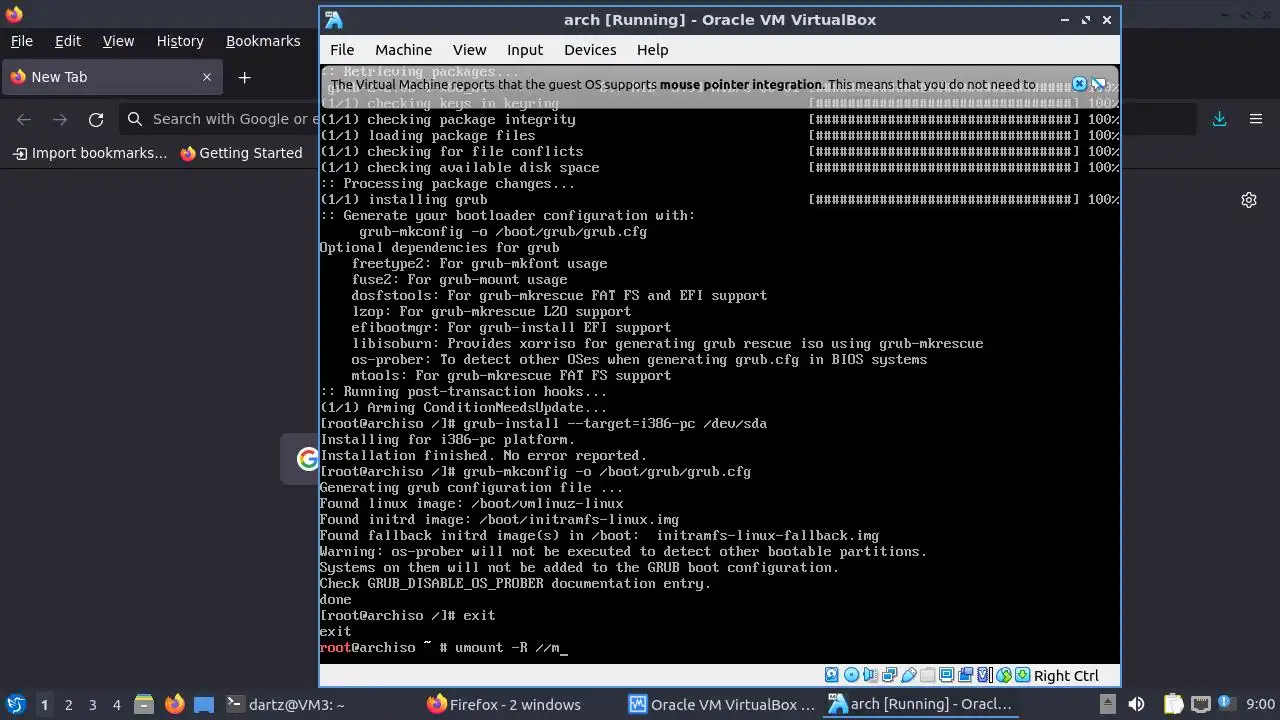Click the Google logo on Firefox new tab page
1280x720 pixels.
[x=307, y=459]
